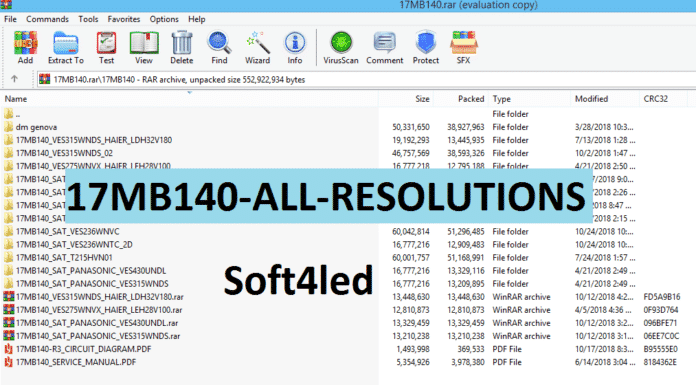696x385 pixels.
Task: Click the archive icon in address bar
Action: click(44, 79)
